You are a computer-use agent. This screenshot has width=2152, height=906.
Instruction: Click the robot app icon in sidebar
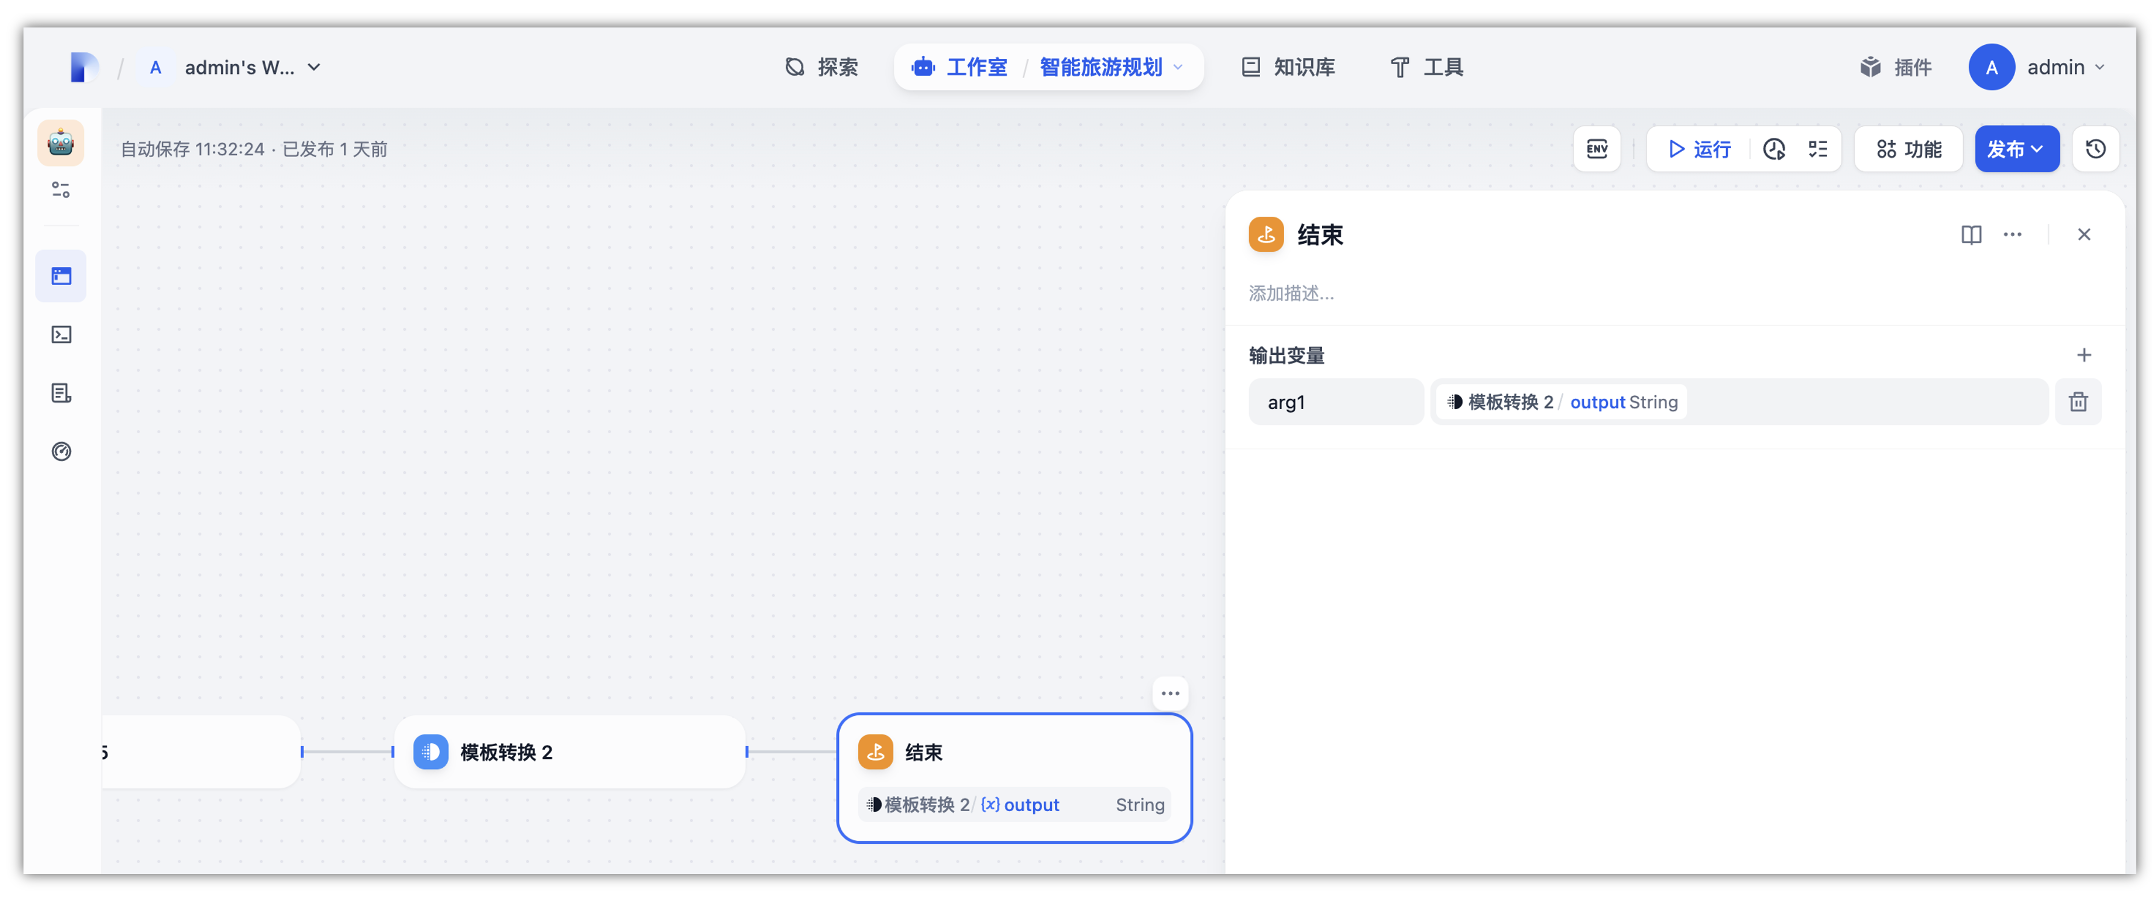click(61, 143)
